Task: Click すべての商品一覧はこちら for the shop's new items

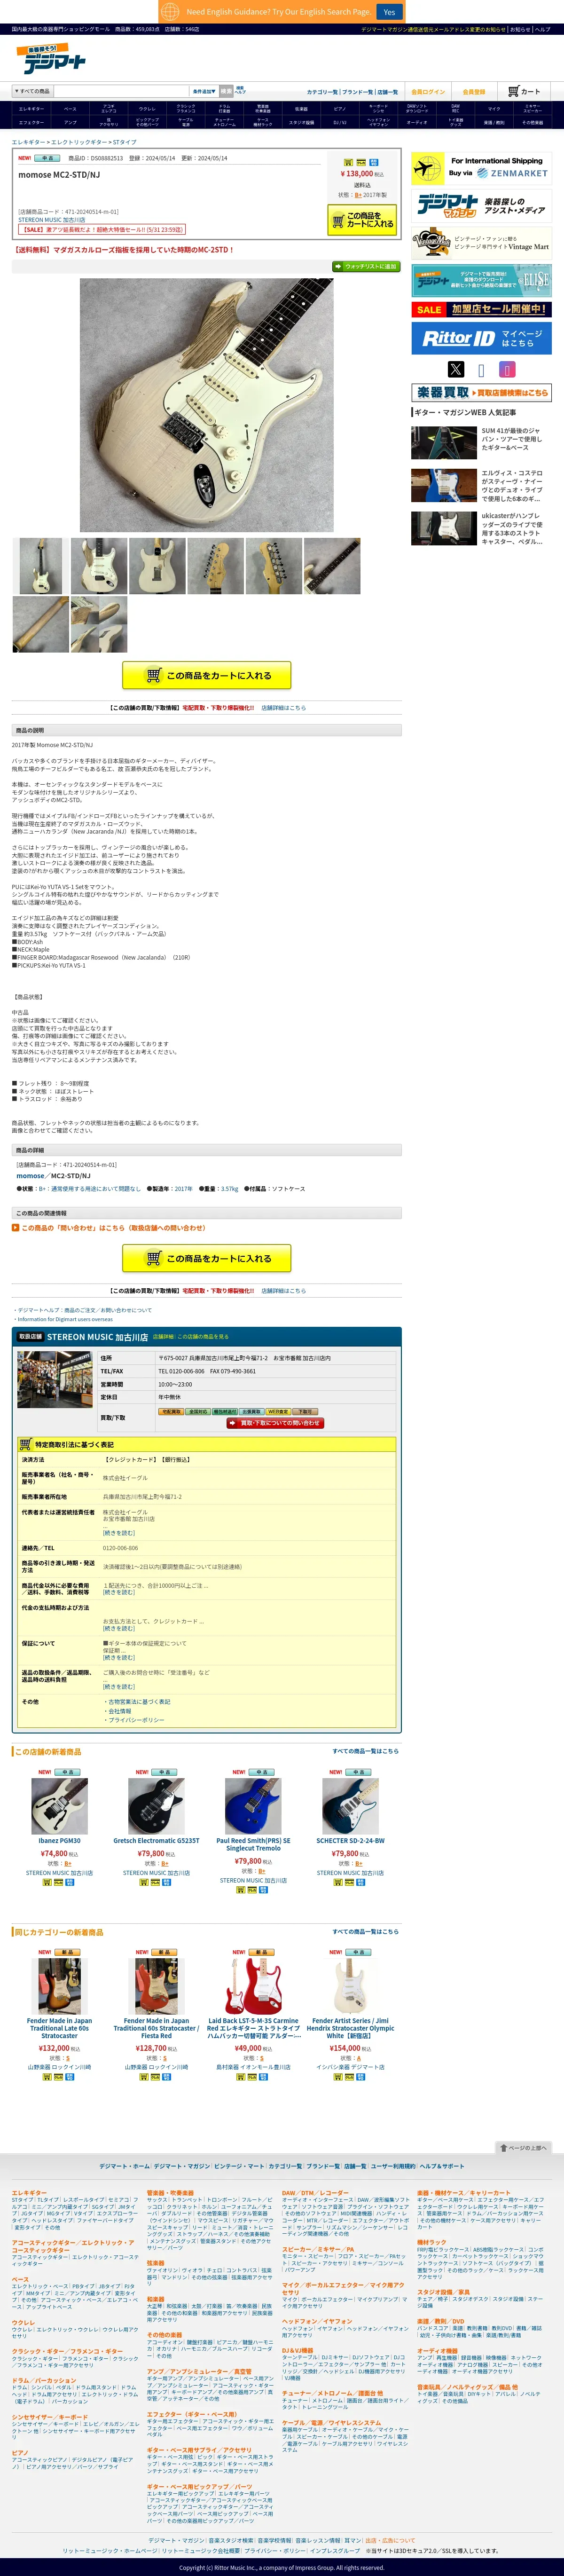Action: (x=365, y=1751)
